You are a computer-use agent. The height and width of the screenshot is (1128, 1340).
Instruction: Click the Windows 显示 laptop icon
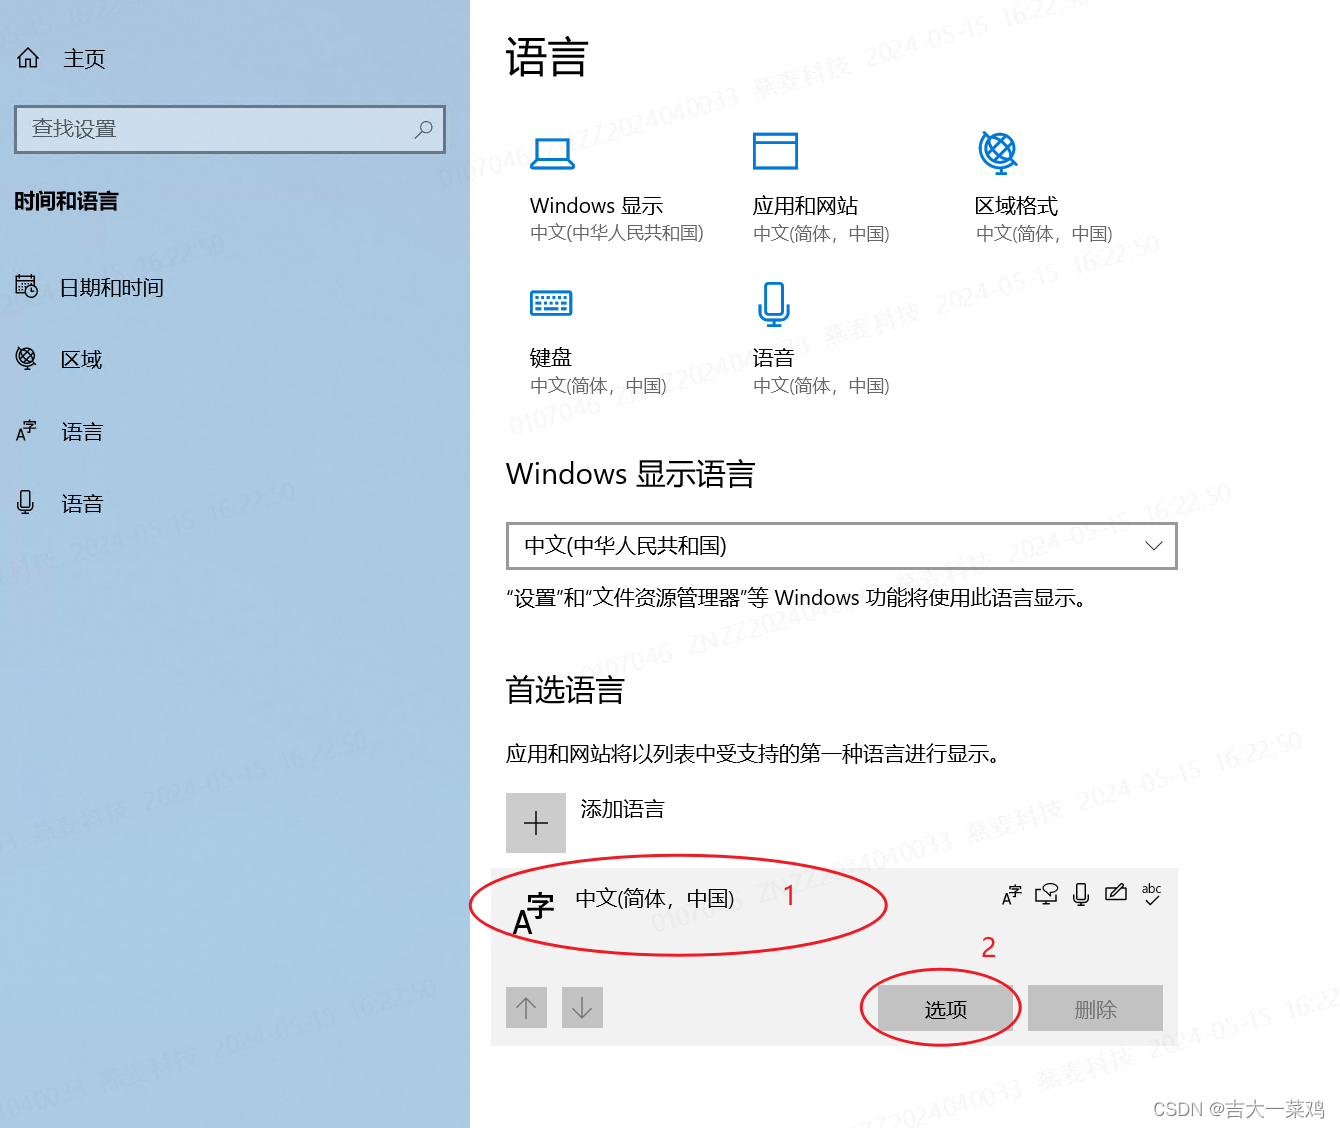552,154
